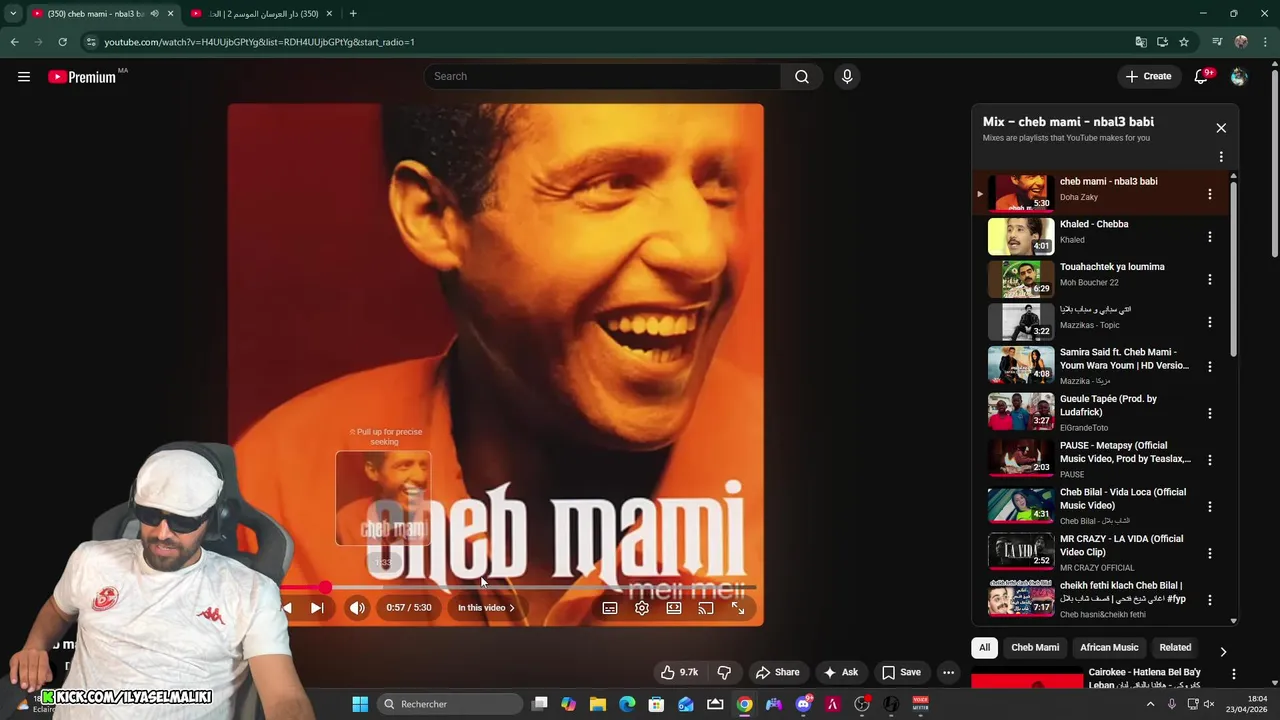The image size is (1280, 720).
Task: Click the address bar URL
Action: (x=259, y=42)
